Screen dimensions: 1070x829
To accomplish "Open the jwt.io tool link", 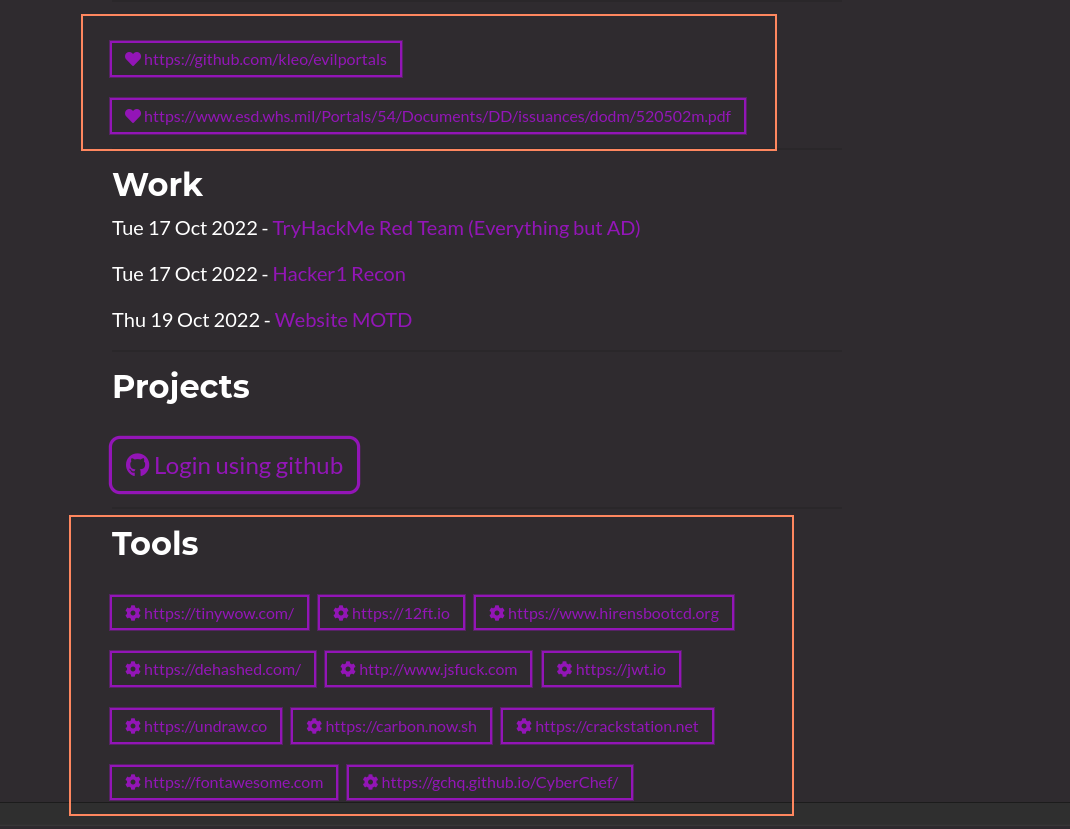I will [620, 669].
